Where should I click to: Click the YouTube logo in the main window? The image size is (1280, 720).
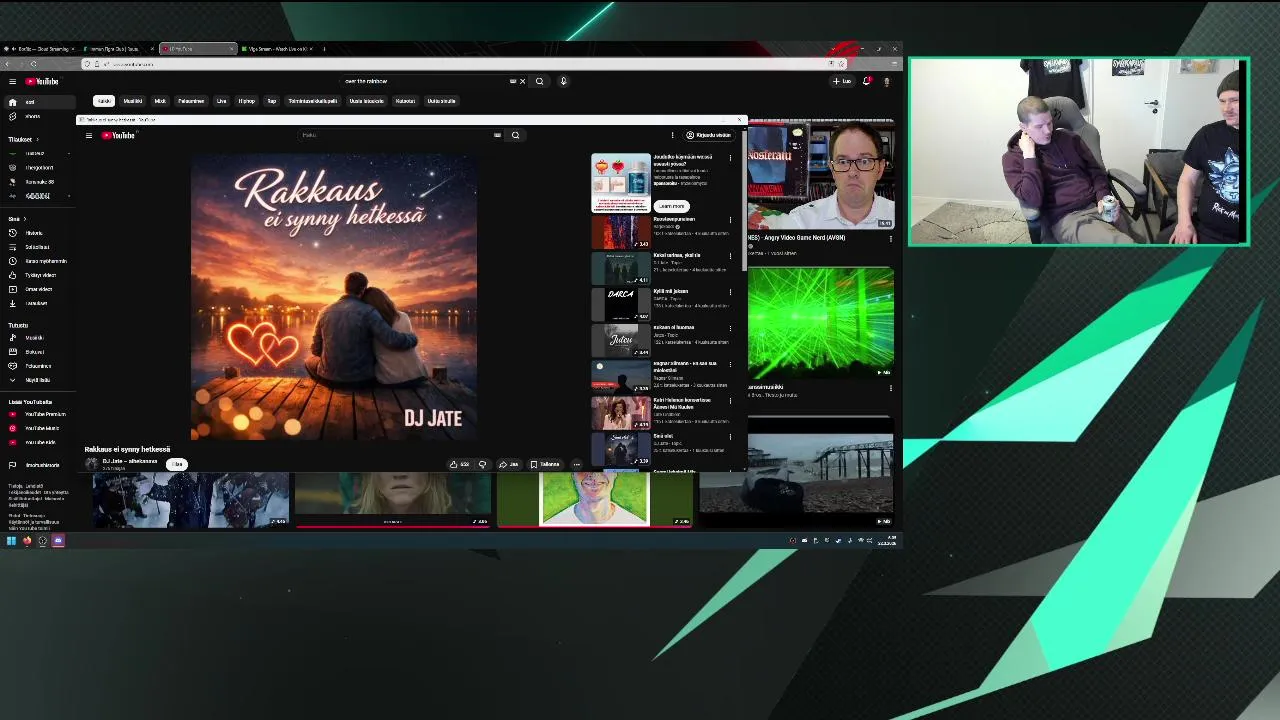coord(43,81)
